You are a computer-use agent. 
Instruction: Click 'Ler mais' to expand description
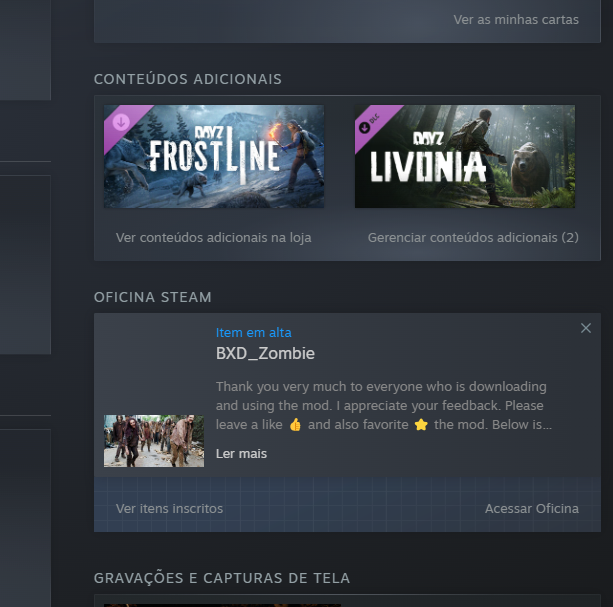pos(241,454)
